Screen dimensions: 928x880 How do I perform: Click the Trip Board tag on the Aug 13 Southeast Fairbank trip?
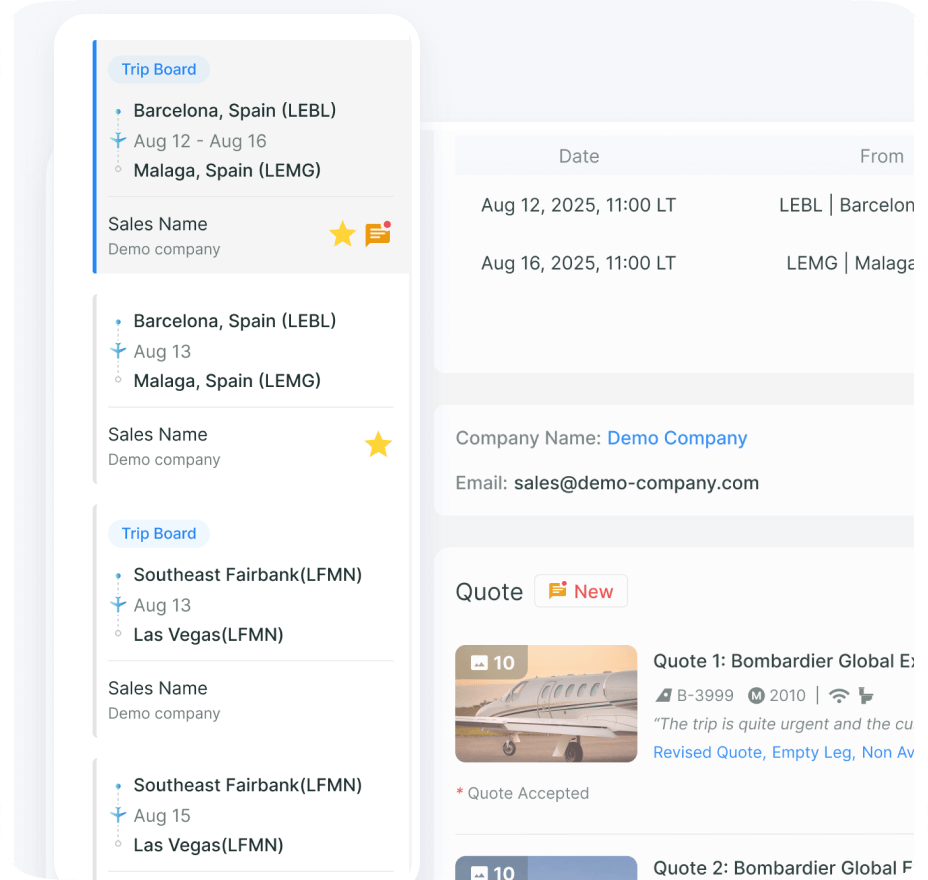point(159,533)
